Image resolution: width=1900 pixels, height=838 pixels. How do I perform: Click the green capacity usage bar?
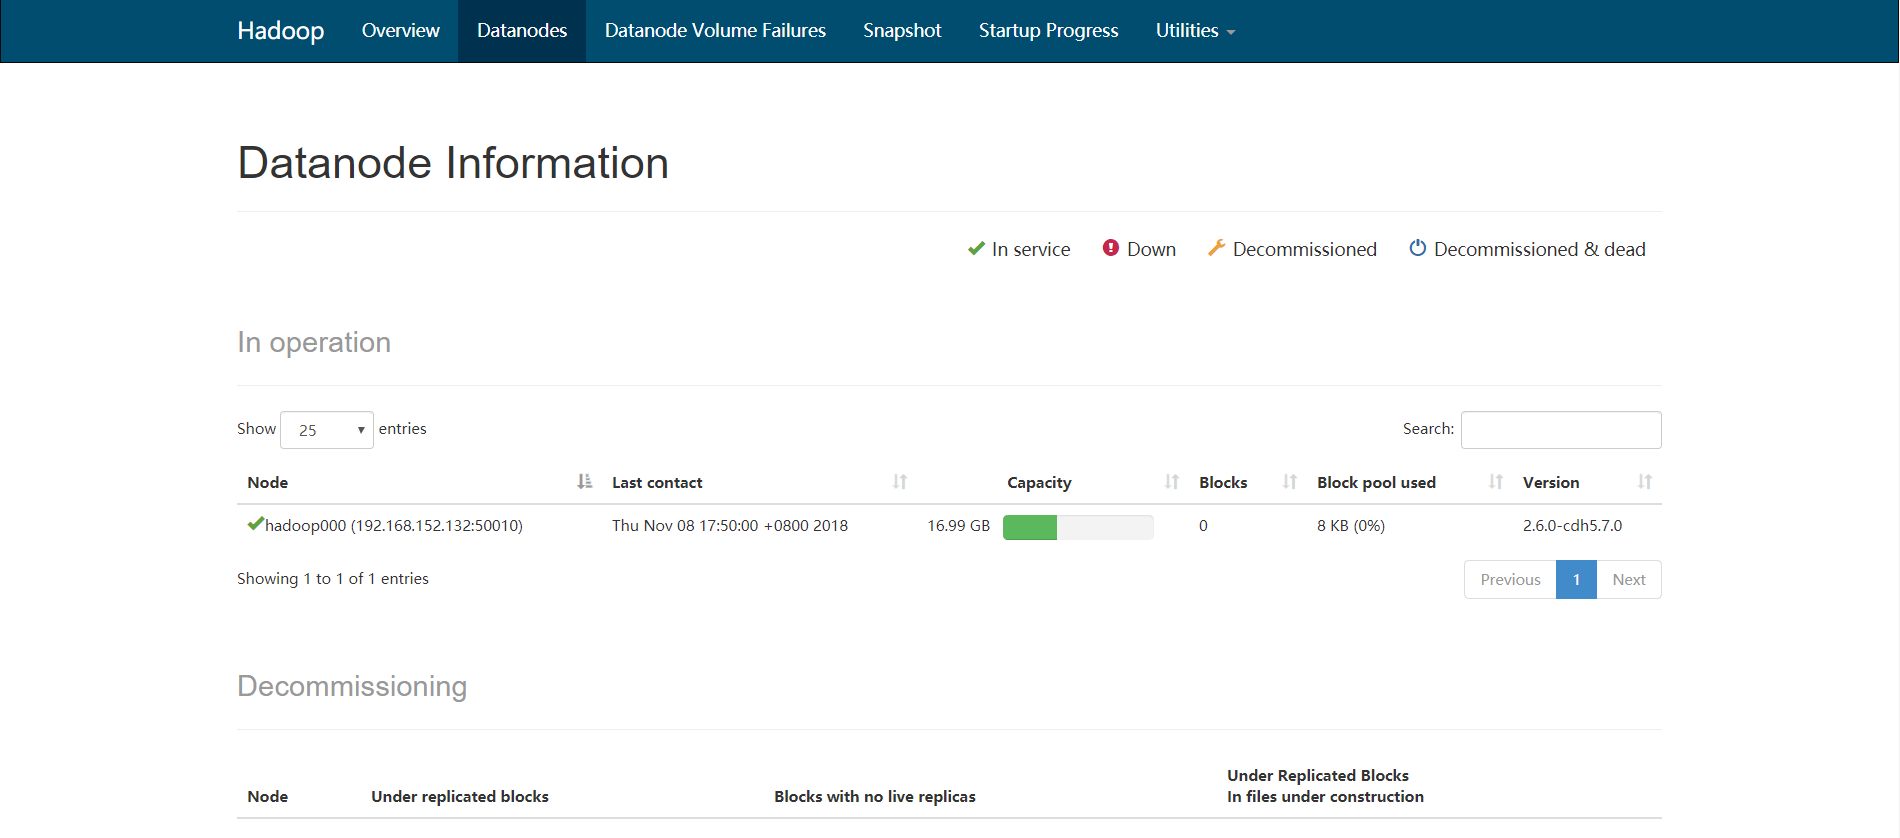1030,527
